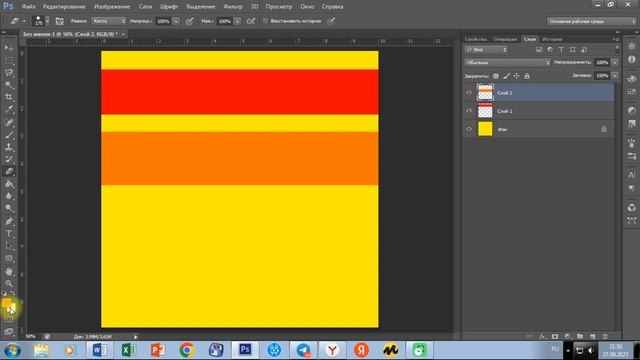Open the brush panel toggle in options bar
Image resolution: width=640 pixels, height=360 pixels.
pyautogui.click(x=60, y=21)
